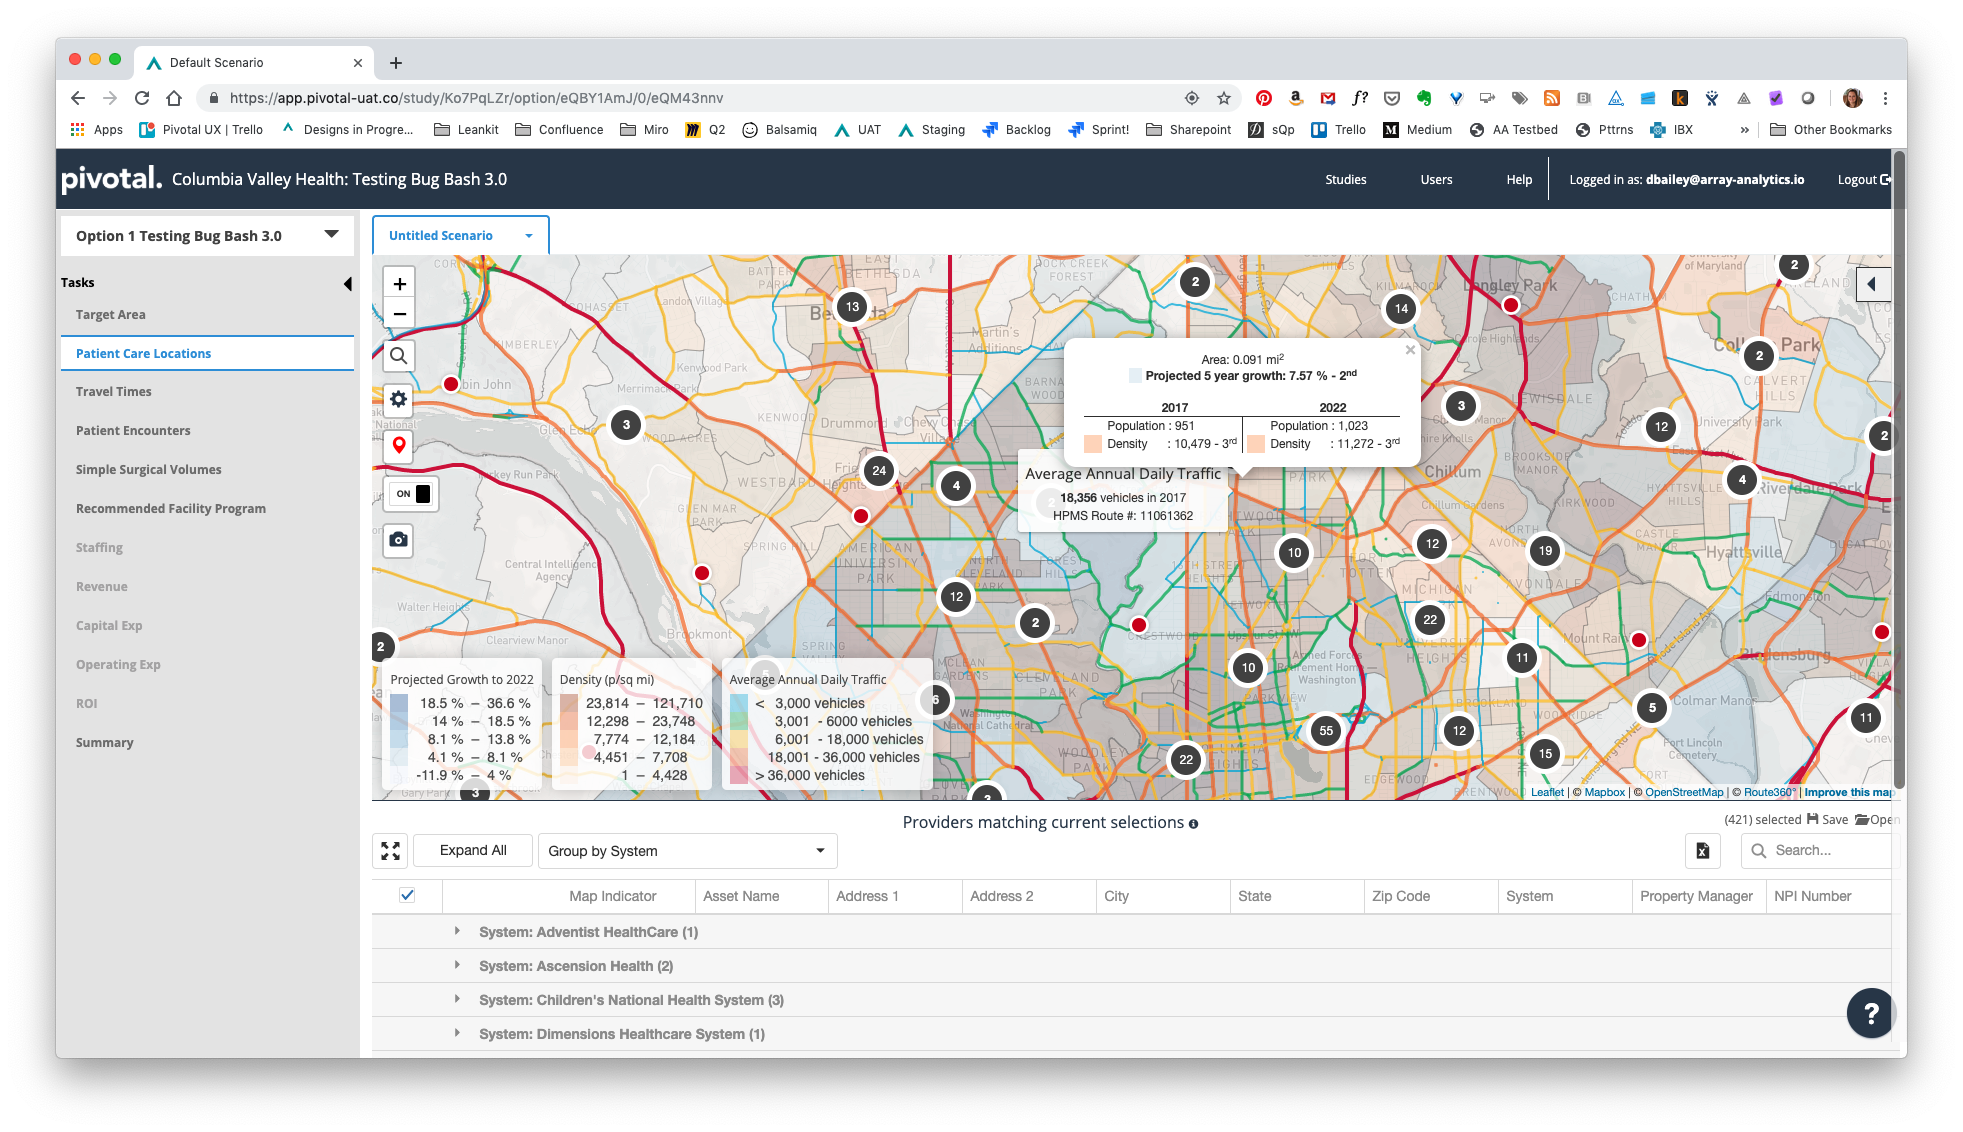
Task: Select the red location pin tool
Action: tap(399, 445)
